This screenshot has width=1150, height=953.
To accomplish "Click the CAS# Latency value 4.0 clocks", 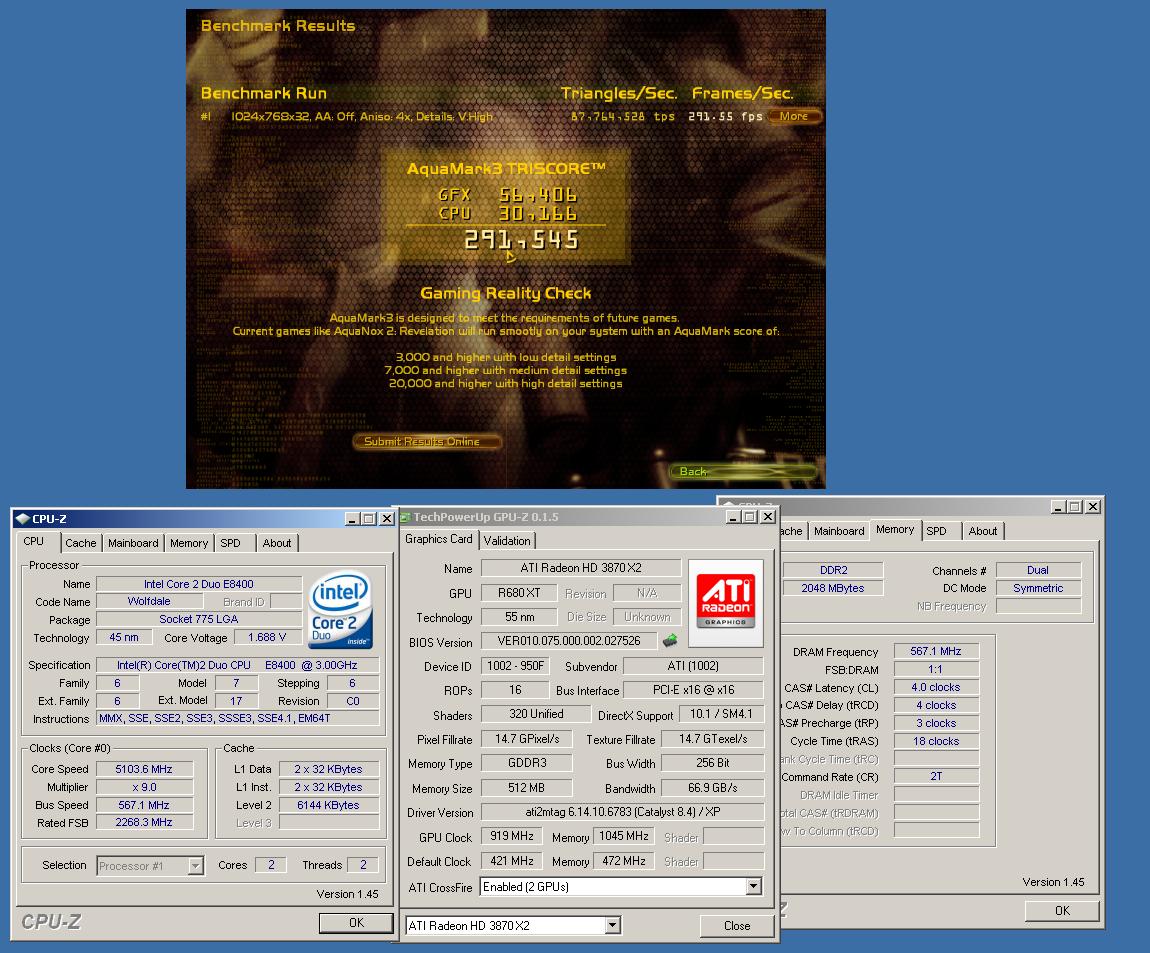I will pos(936,687).
